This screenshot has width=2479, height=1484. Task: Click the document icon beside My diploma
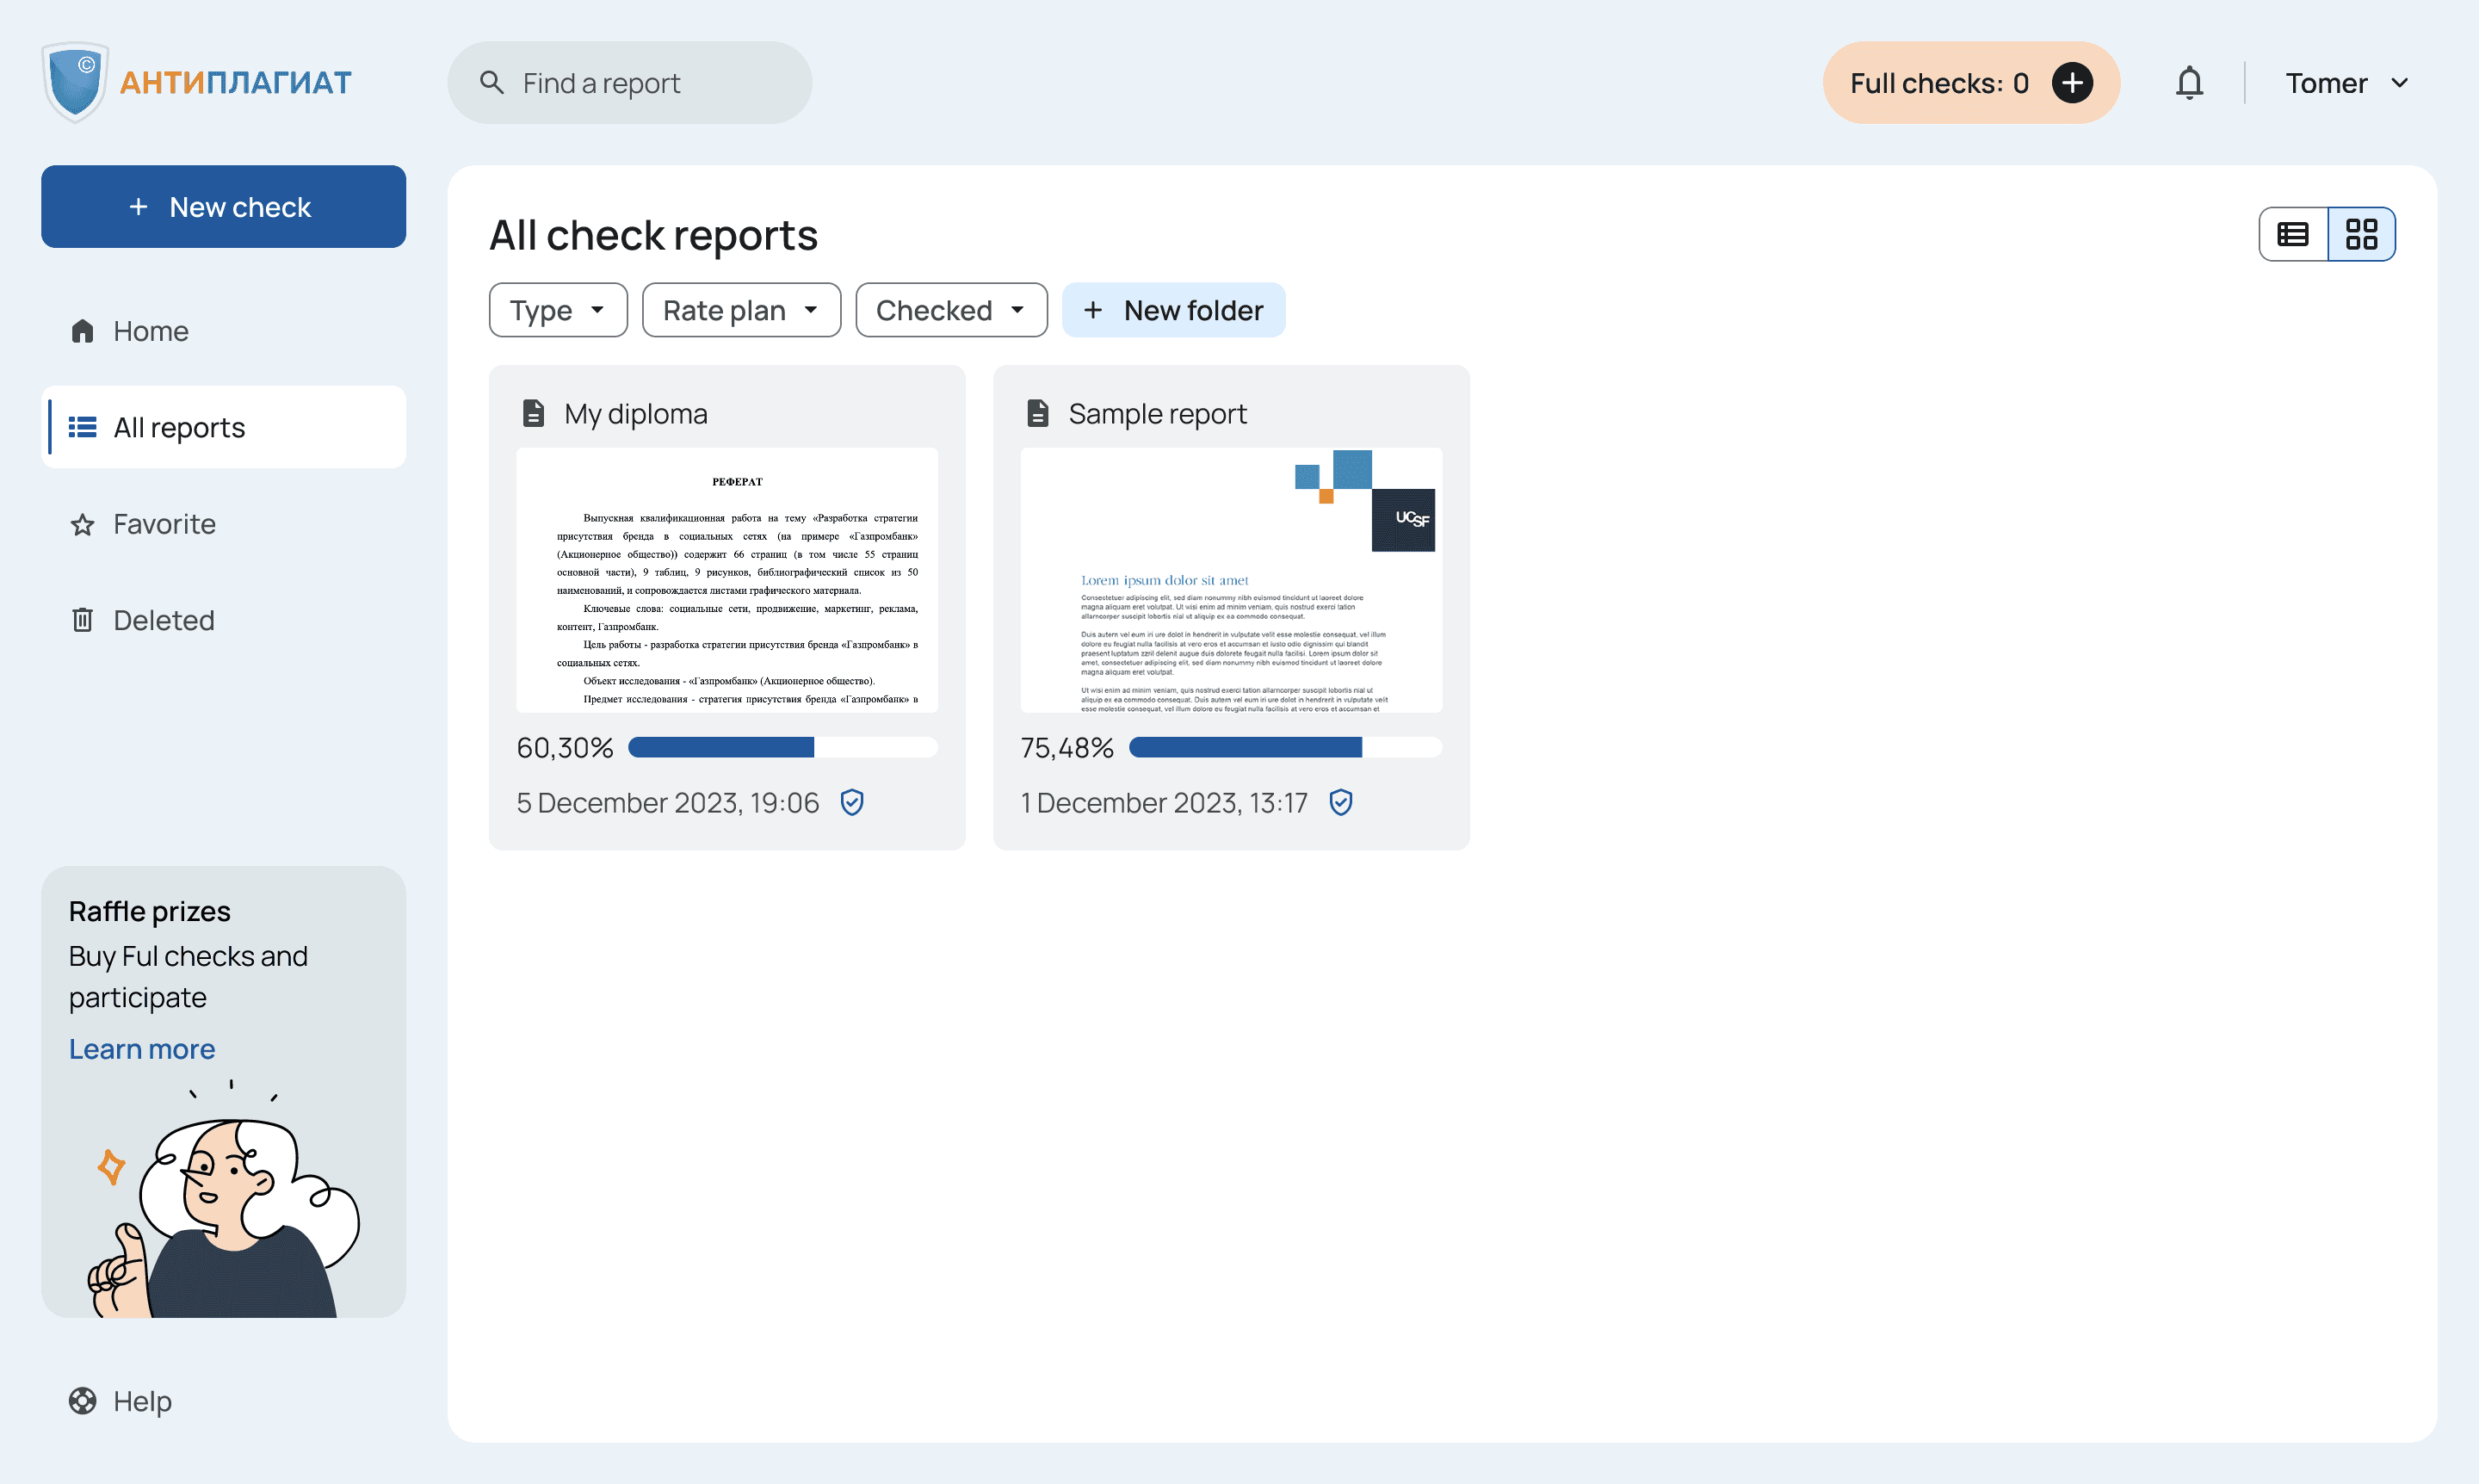(533, 413)
